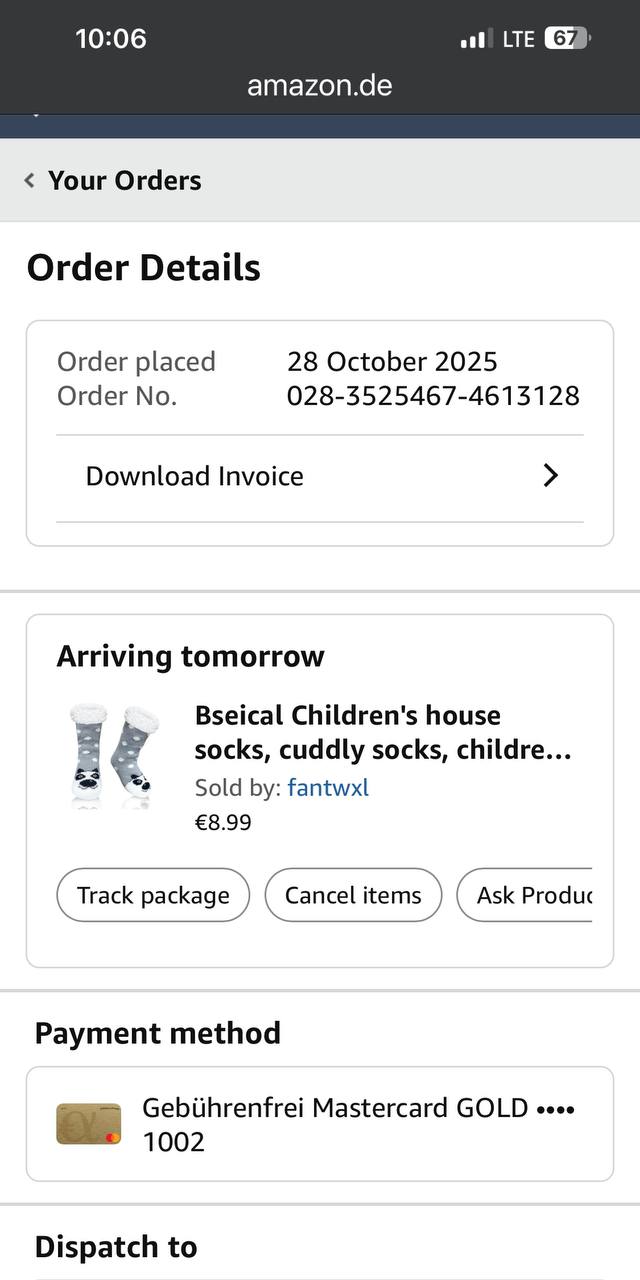The height and width of the screenshot is (1280, 640).
Task: Tap the Arriving tomorrow heading
Action: coord(190,657)
